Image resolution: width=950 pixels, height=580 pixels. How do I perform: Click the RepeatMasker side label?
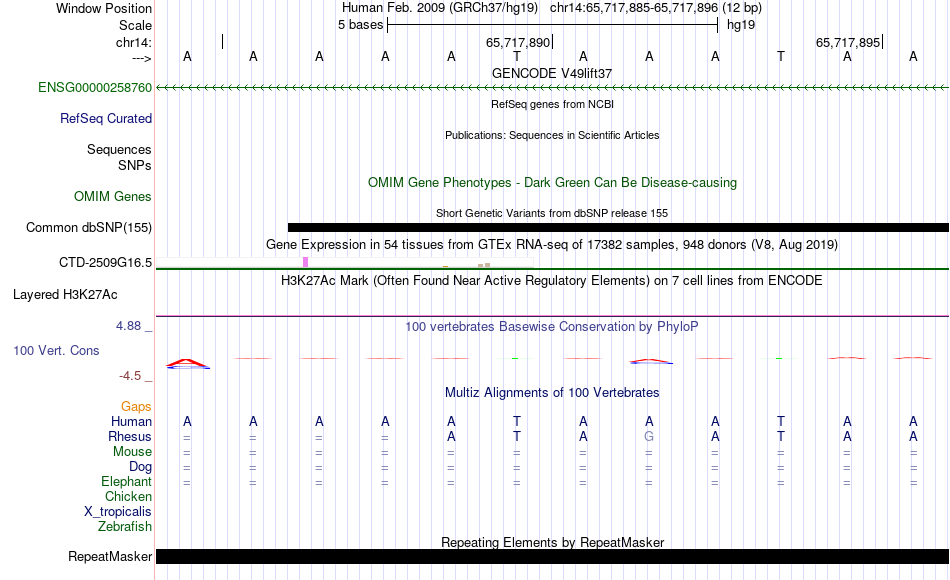[x=110, y=556]
